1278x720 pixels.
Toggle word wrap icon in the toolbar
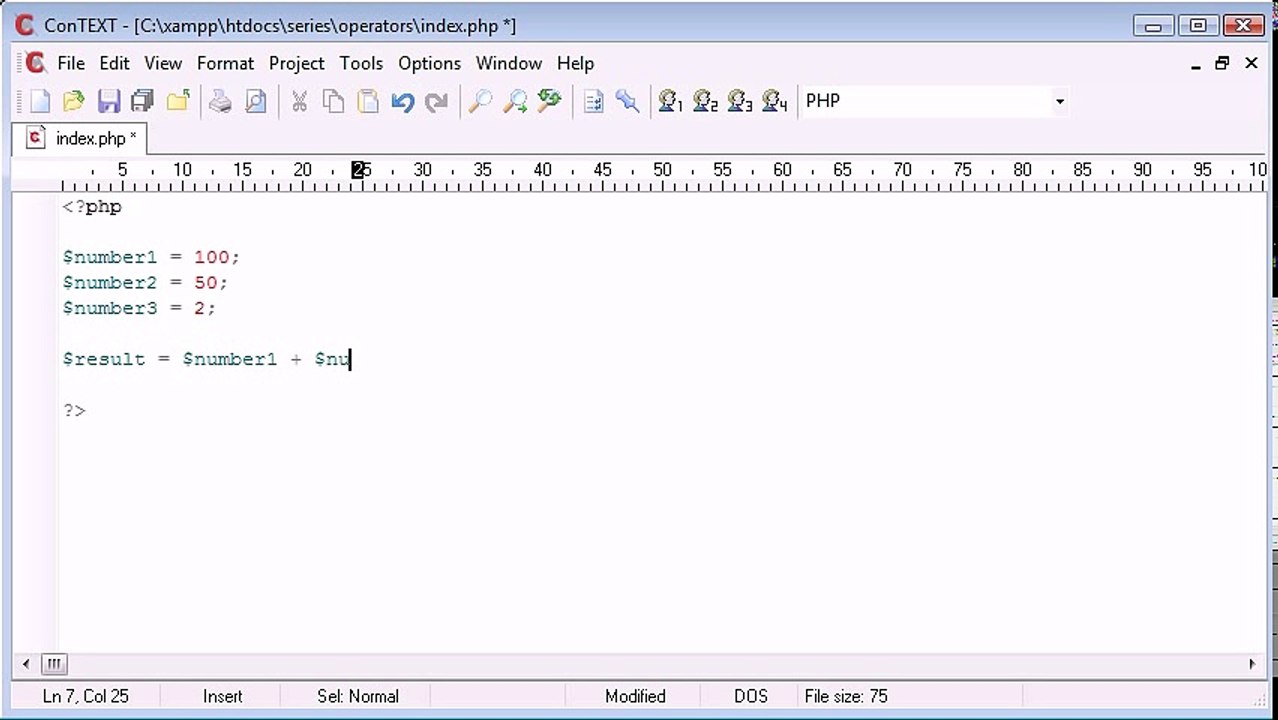(593, 101)
